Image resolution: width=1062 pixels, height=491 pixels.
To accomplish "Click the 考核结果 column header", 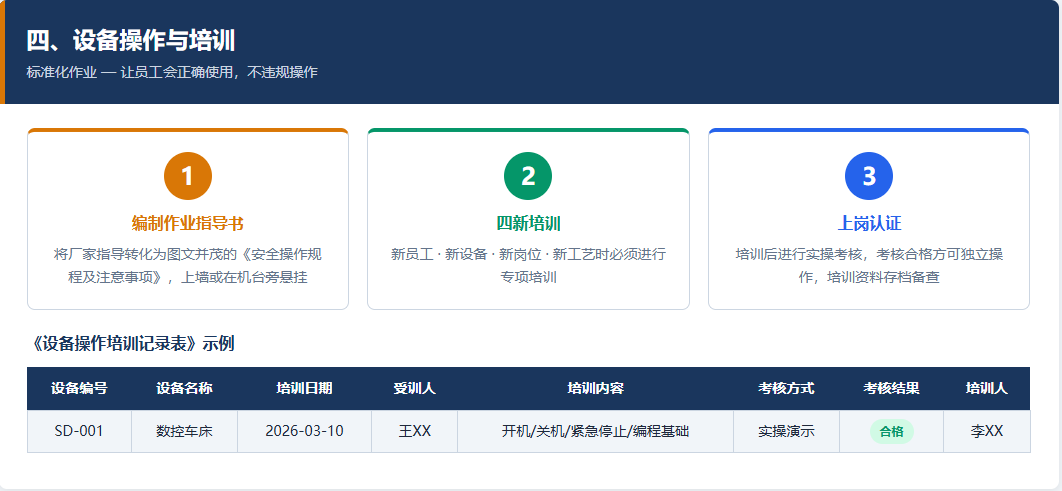I will click(x=891, y=389).
